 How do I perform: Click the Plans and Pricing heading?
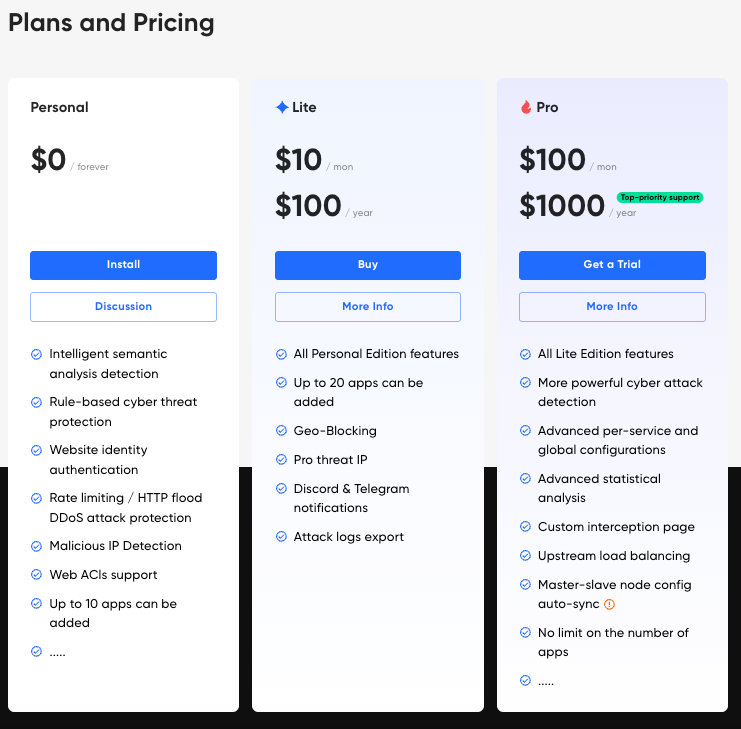[x=111, y=22]
